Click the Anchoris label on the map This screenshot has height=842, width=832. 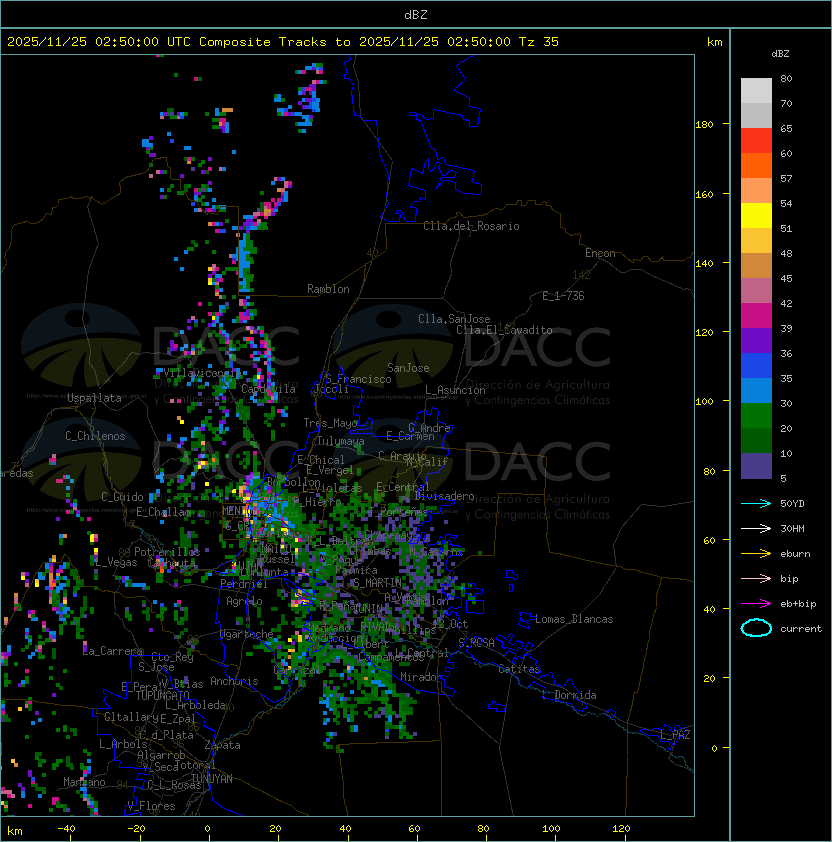pyautogui.click(x=234, y=681)
